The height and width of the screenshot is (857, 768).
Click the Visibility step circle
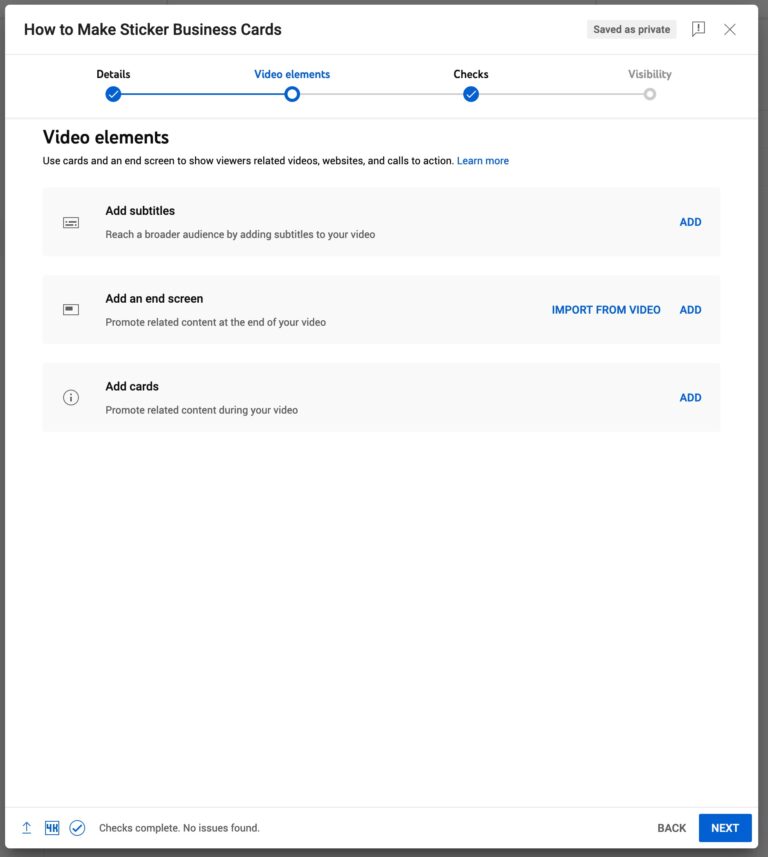(650, 93)
